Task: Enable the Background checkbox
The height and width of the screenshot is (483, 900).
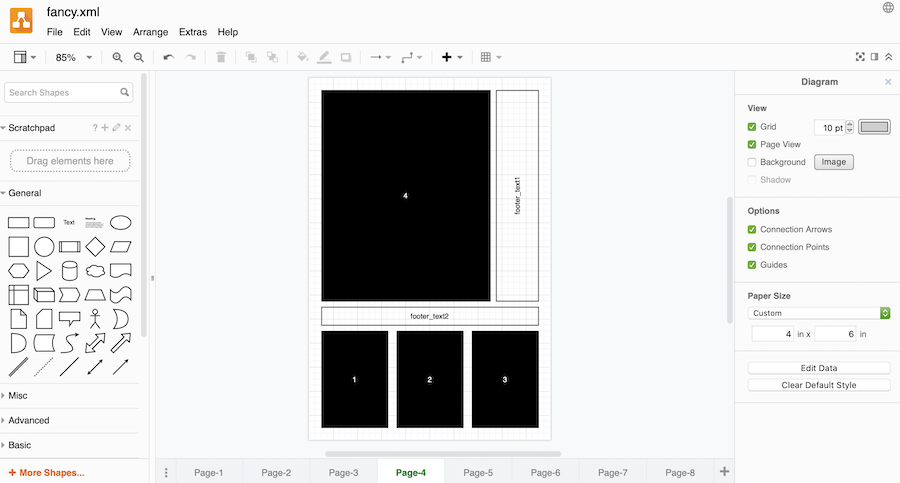Action: (752, 163)
